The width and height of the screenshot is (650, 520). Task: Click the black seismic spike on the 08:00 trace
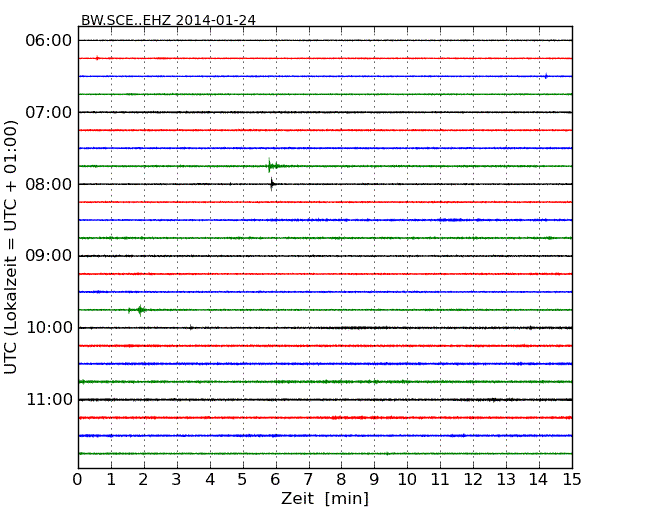point(272,184)
